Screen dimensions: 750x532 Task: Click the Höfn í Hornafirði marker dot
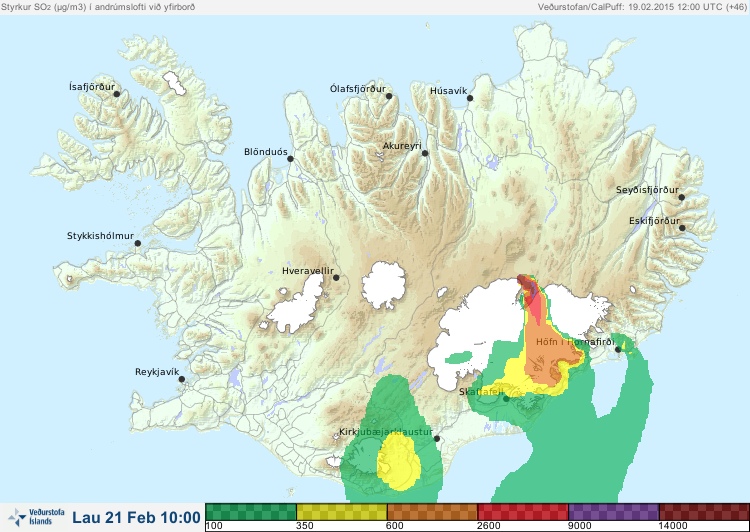tap(618, 350)
